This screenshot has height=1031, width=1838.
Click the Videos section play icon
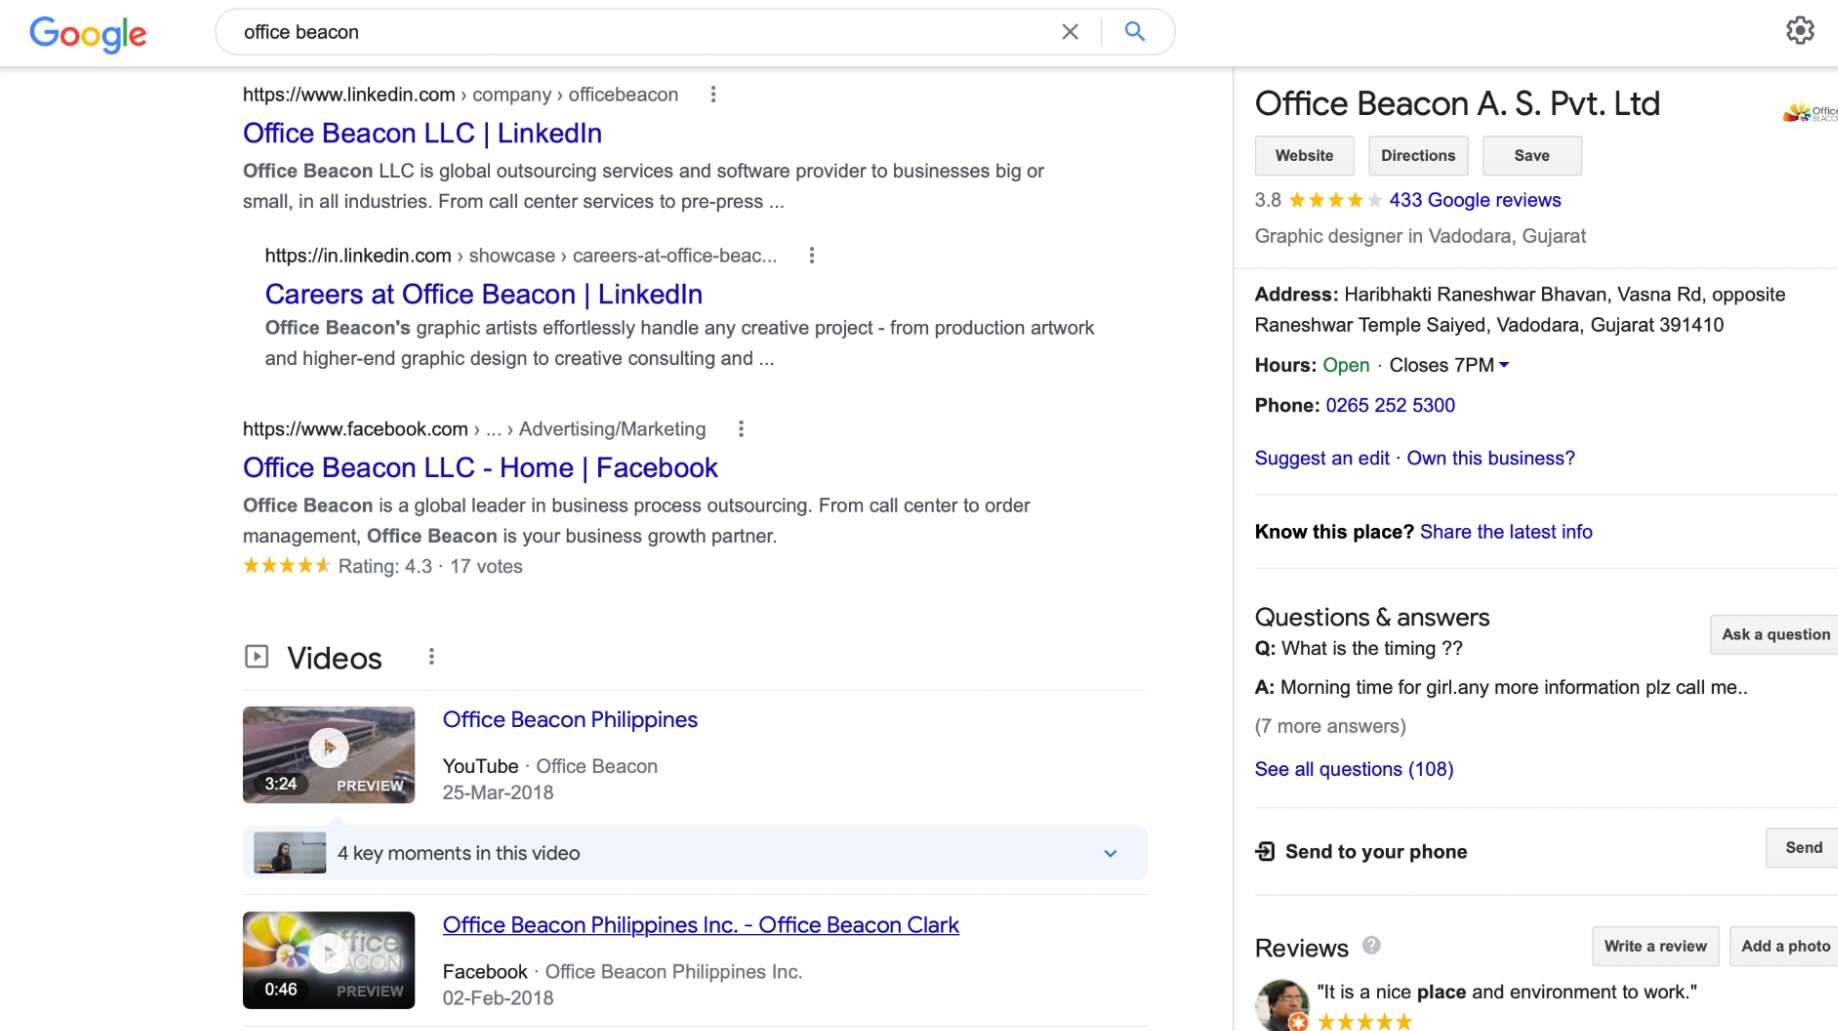(x=257, y=657)
